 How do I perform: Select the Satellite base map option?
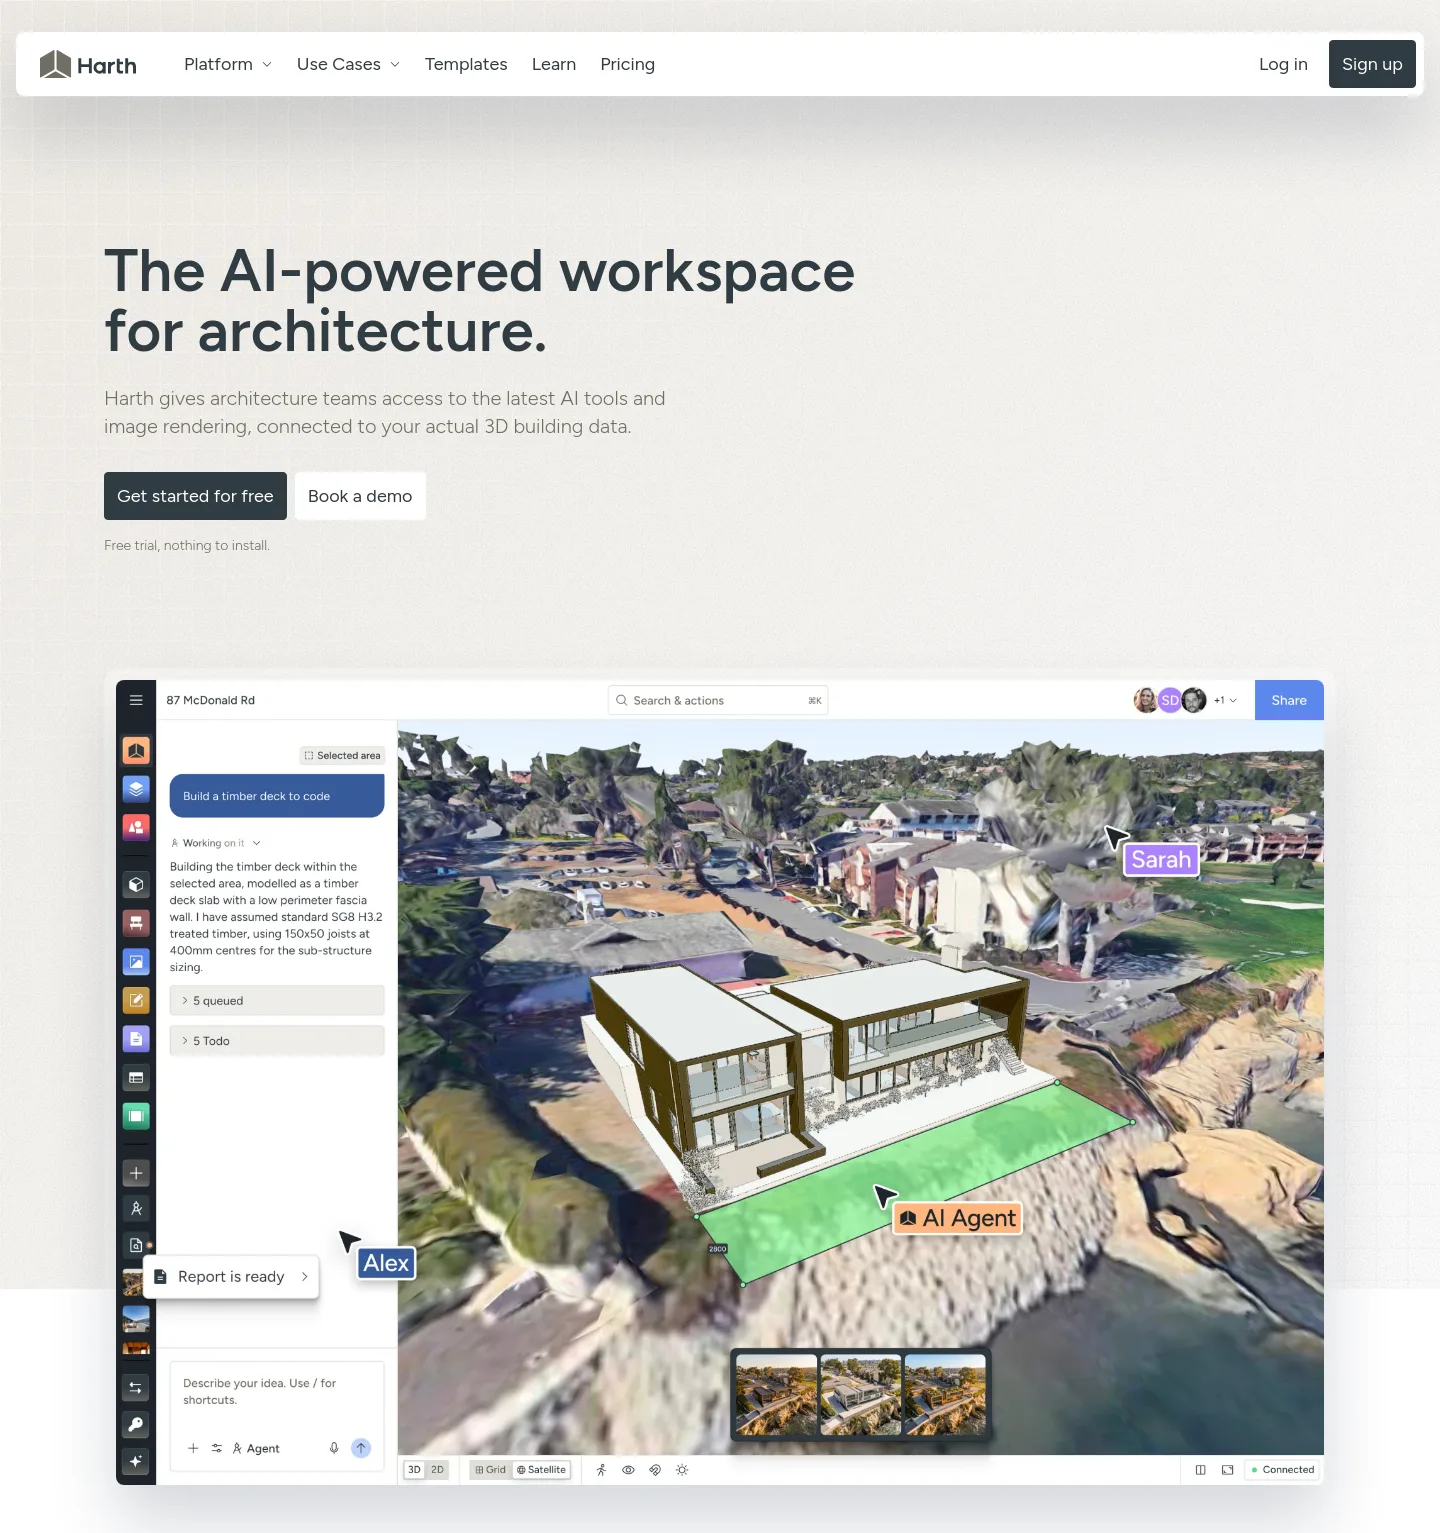tap(541, 1470)
